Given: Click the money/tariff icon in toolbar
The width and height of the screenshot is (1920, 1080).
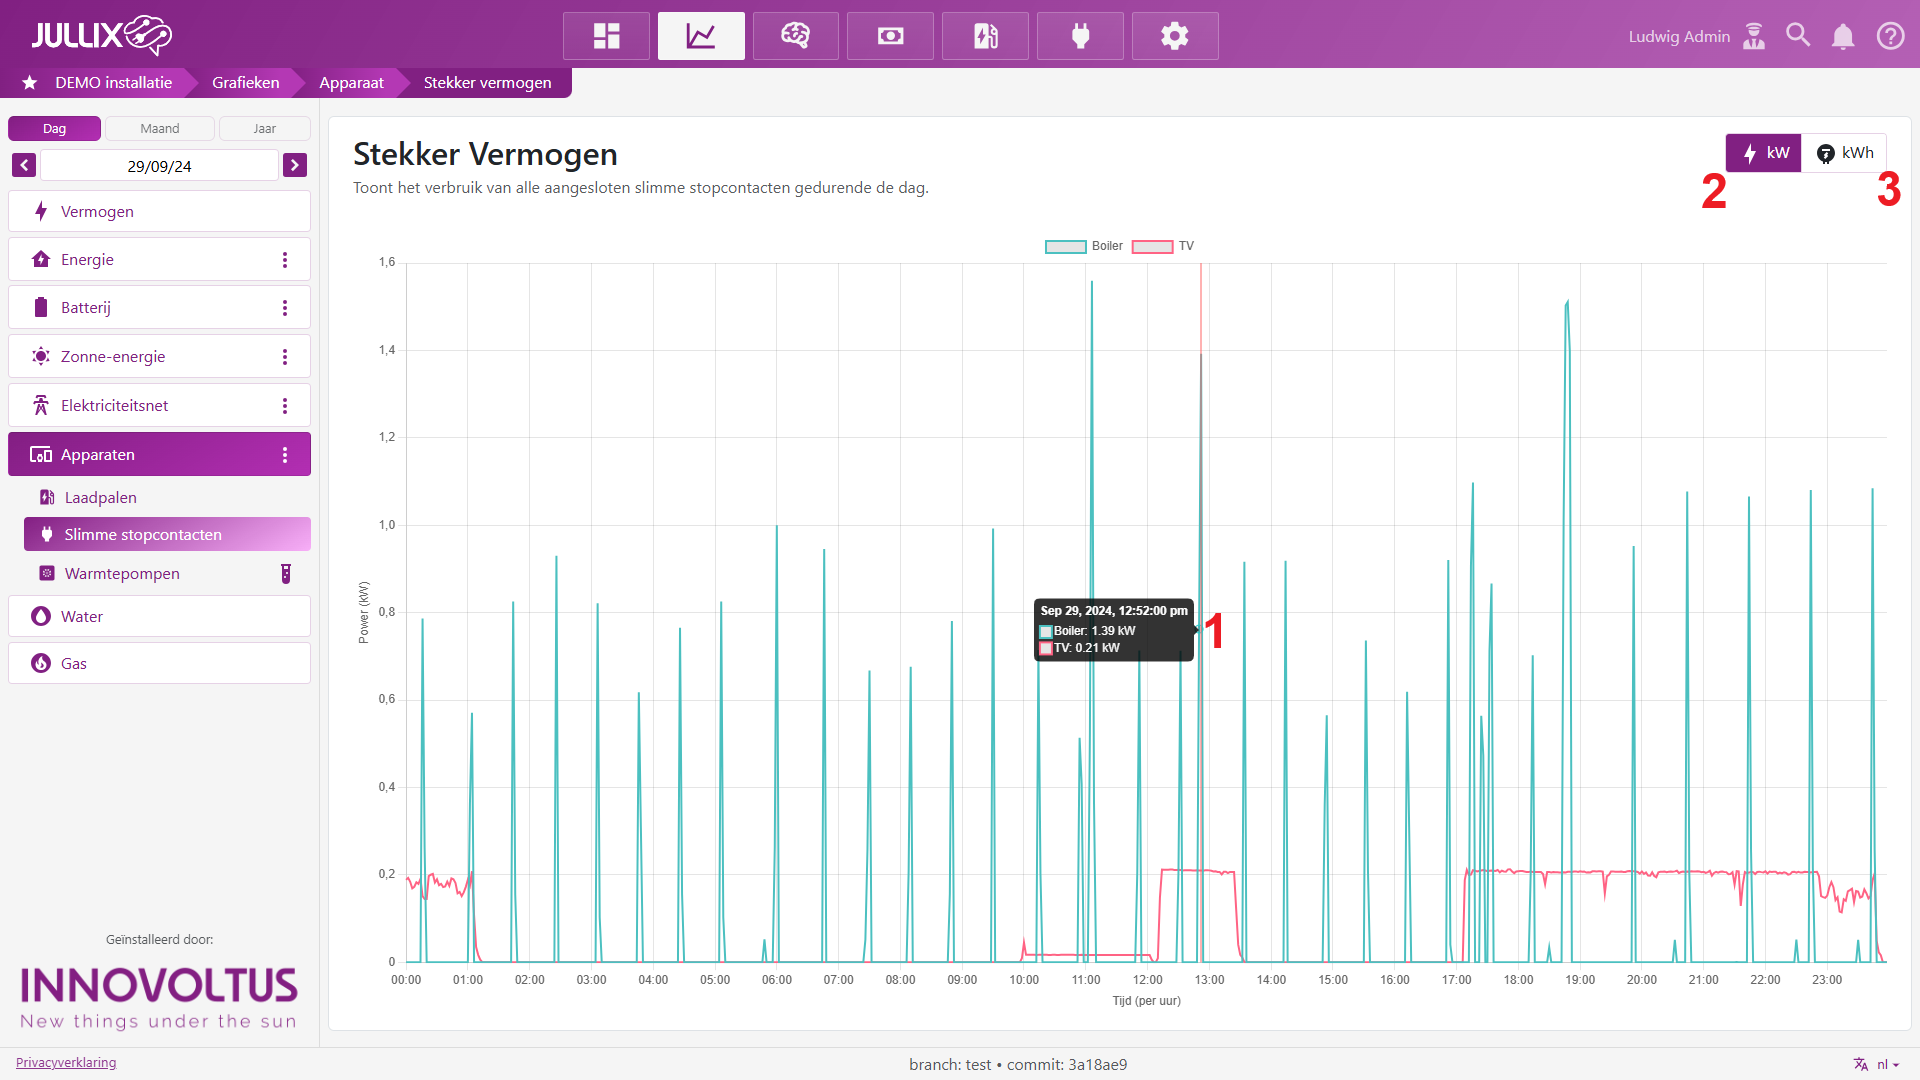Looking at the screenshot, I should 890,36.
